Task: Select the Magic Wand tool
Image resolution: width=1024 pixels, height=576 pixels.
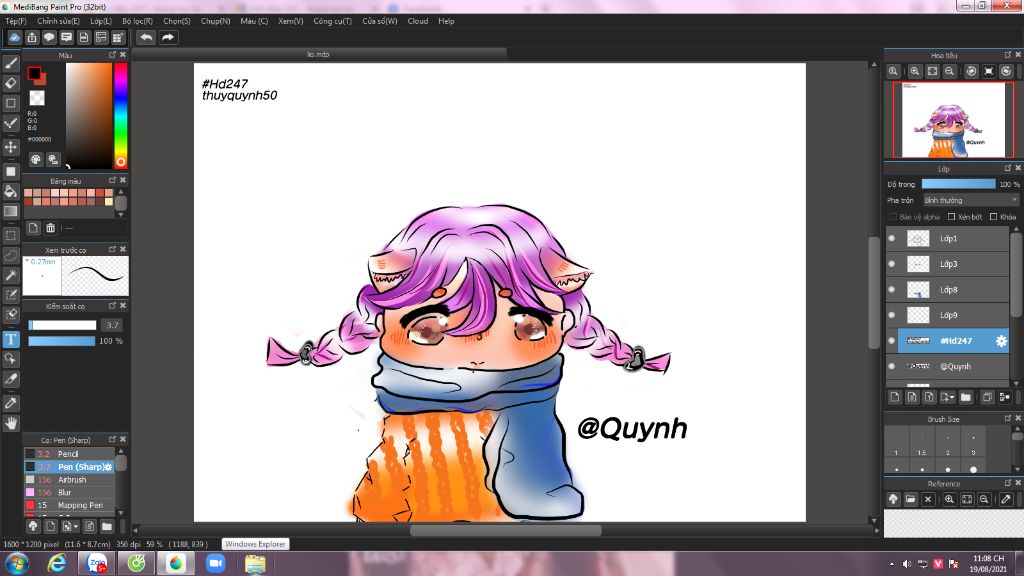Action: click(10, 276)
